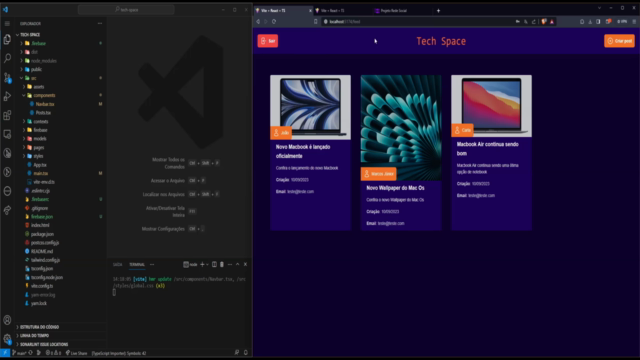The height and width of the screenshot is (360, 640).
Task: Go back in the browser
Action: (x=258, y=22)
